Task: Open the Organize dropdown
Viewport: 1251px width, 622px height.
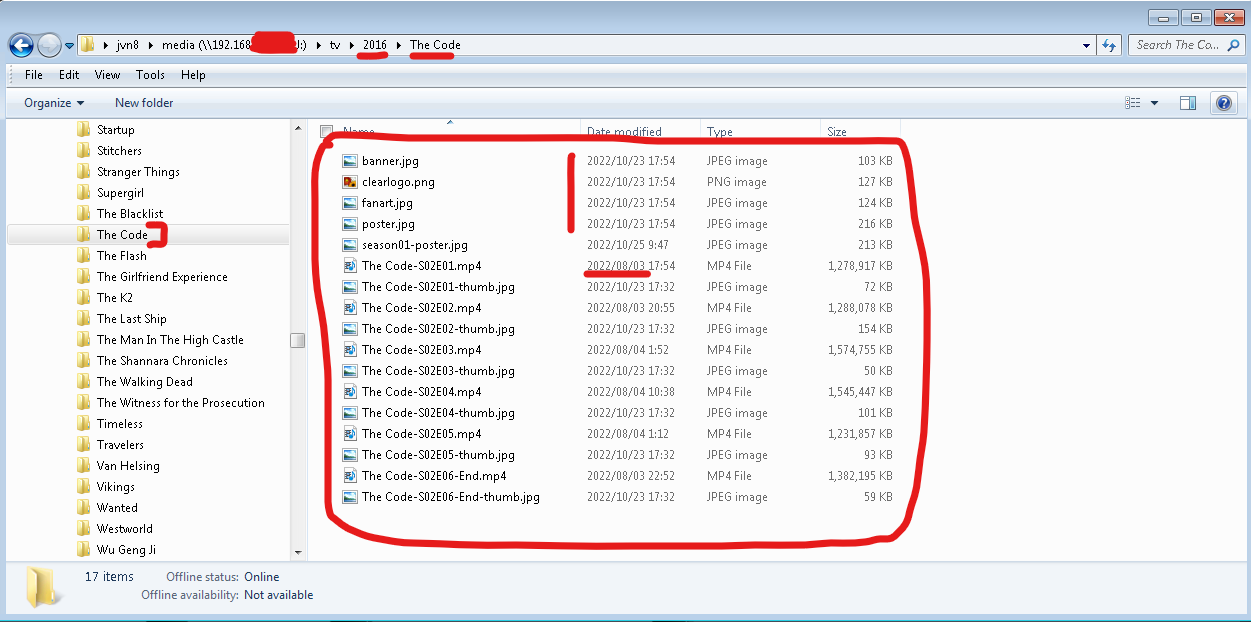Action: 54,103
